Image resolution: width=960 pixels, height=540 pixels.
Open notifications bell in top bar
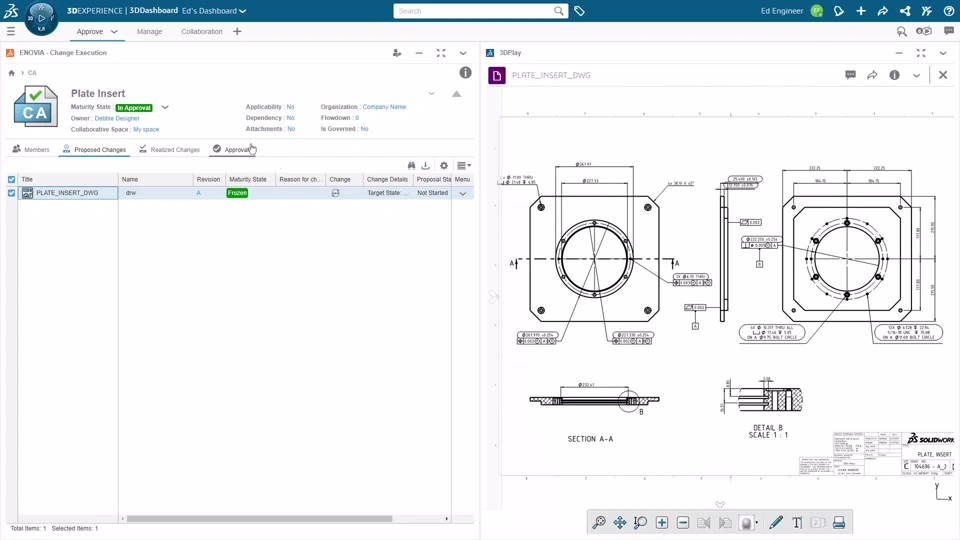839,11
